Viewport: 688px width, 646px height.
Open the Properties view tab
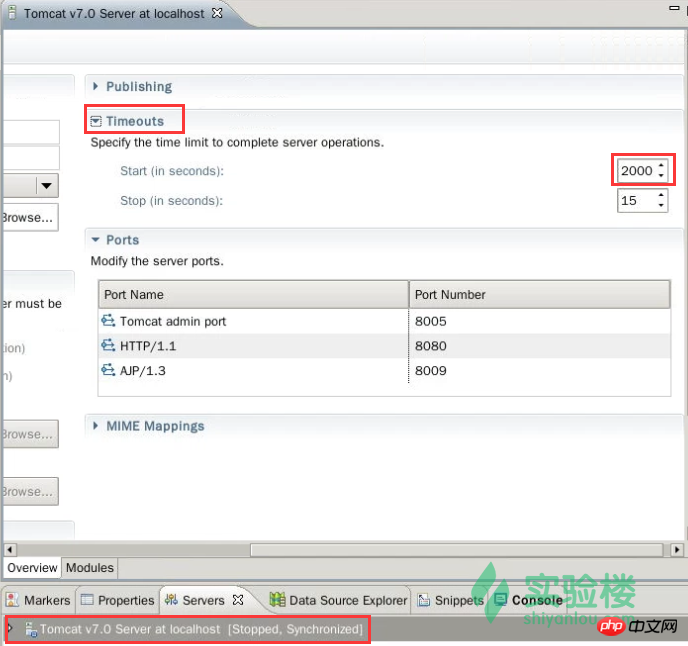point(118,600)
